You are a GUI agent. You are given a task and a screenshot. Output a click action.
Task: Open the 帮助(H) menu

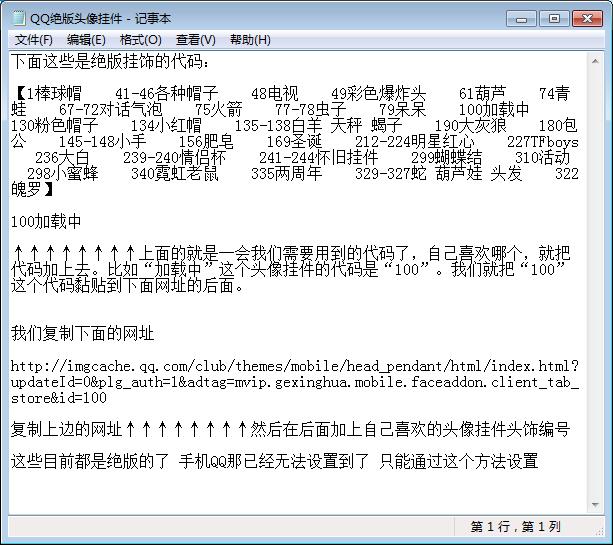pyautogui.click(x=250, y=40)
